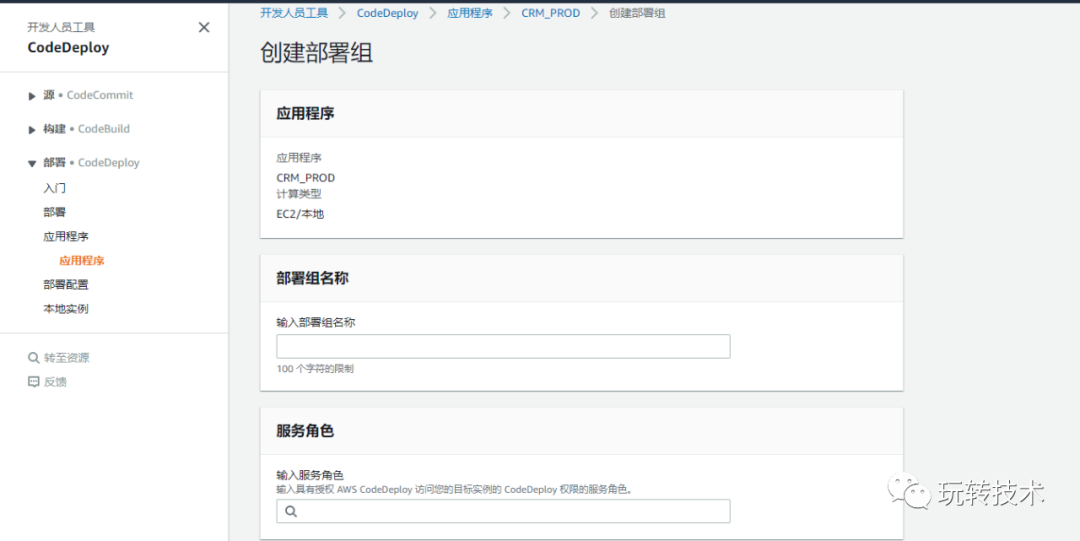Open the 应用程序 parent sidebar item
Screen dimensions: 1080x541
tap(66, 236)
